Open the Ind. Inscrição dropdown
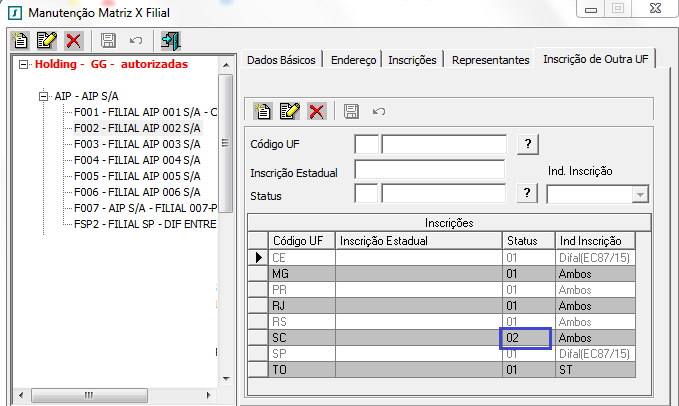This screenshot has width=679, height=406. click(x=640, y=194)
